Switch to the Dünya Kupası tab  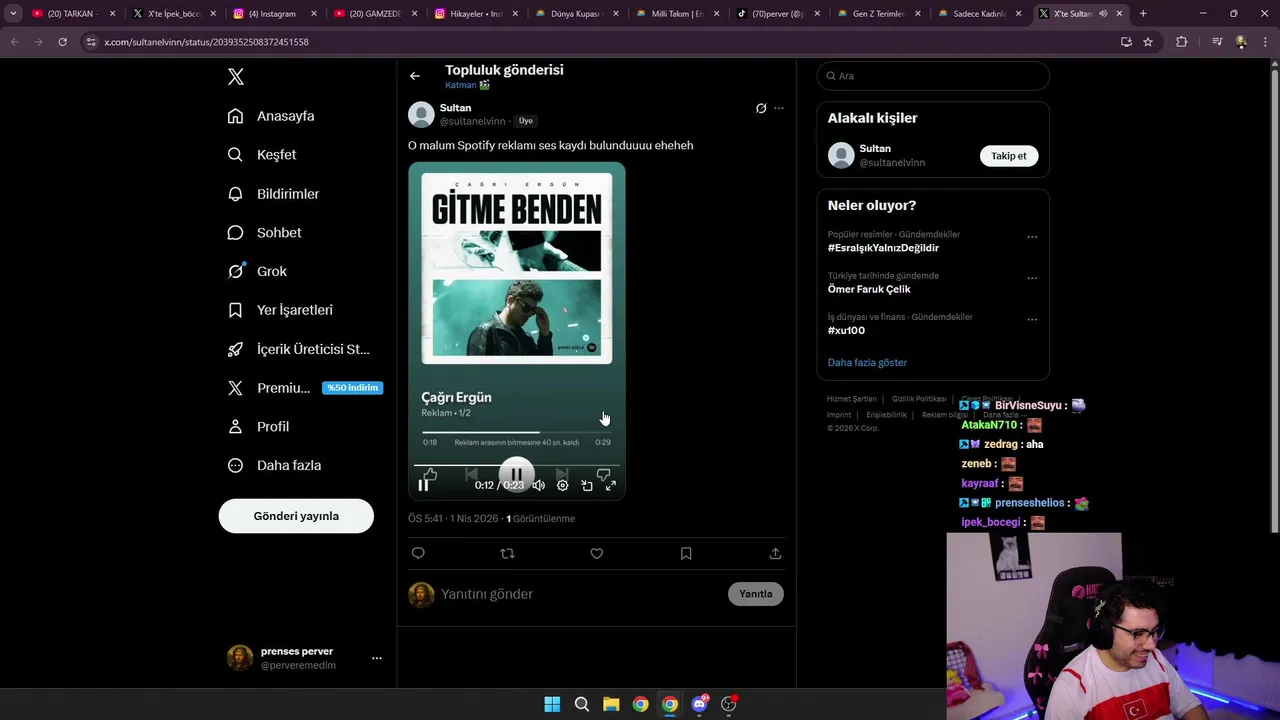(x=577, y=14)
